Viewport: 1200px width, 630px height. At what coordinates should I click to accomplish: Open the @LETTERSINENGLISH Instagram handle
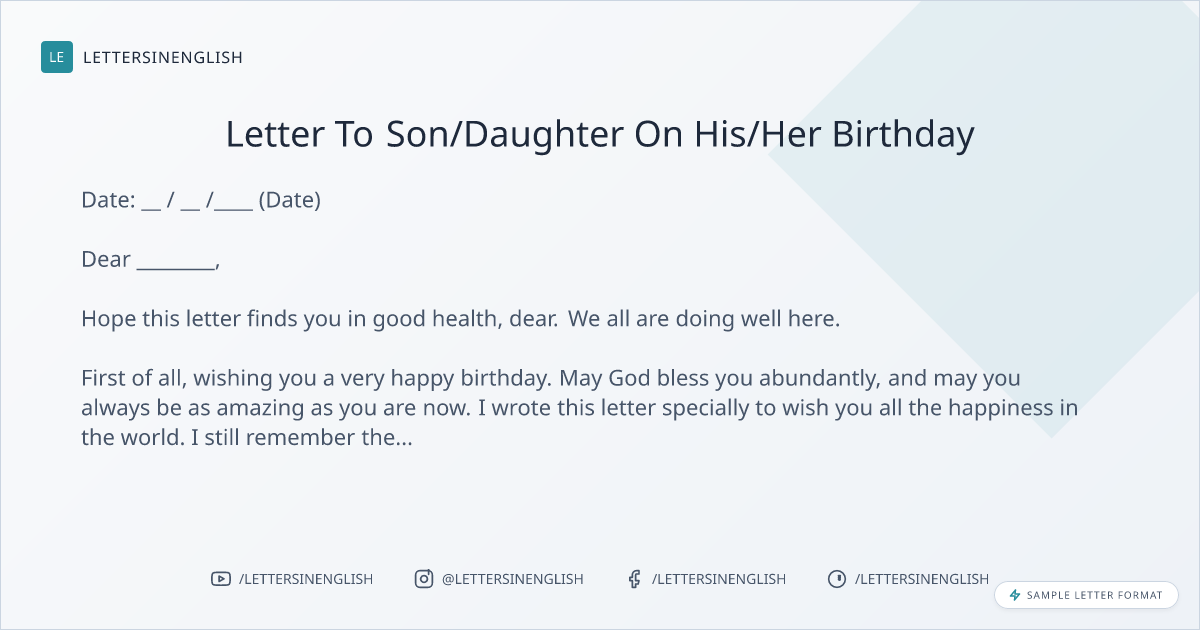pyautogui.click(x=512, y=579)
